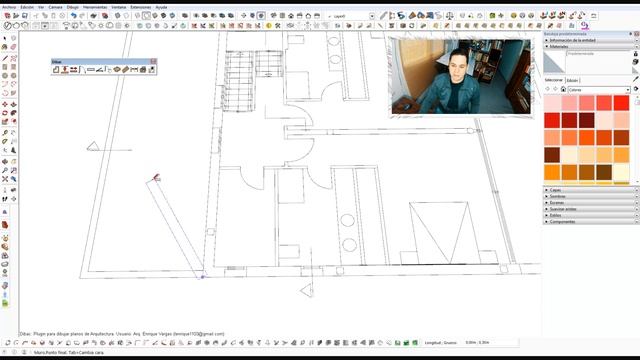Activate the Tape Measure tool
Screen dimensions: 640x360
point(5,133)
